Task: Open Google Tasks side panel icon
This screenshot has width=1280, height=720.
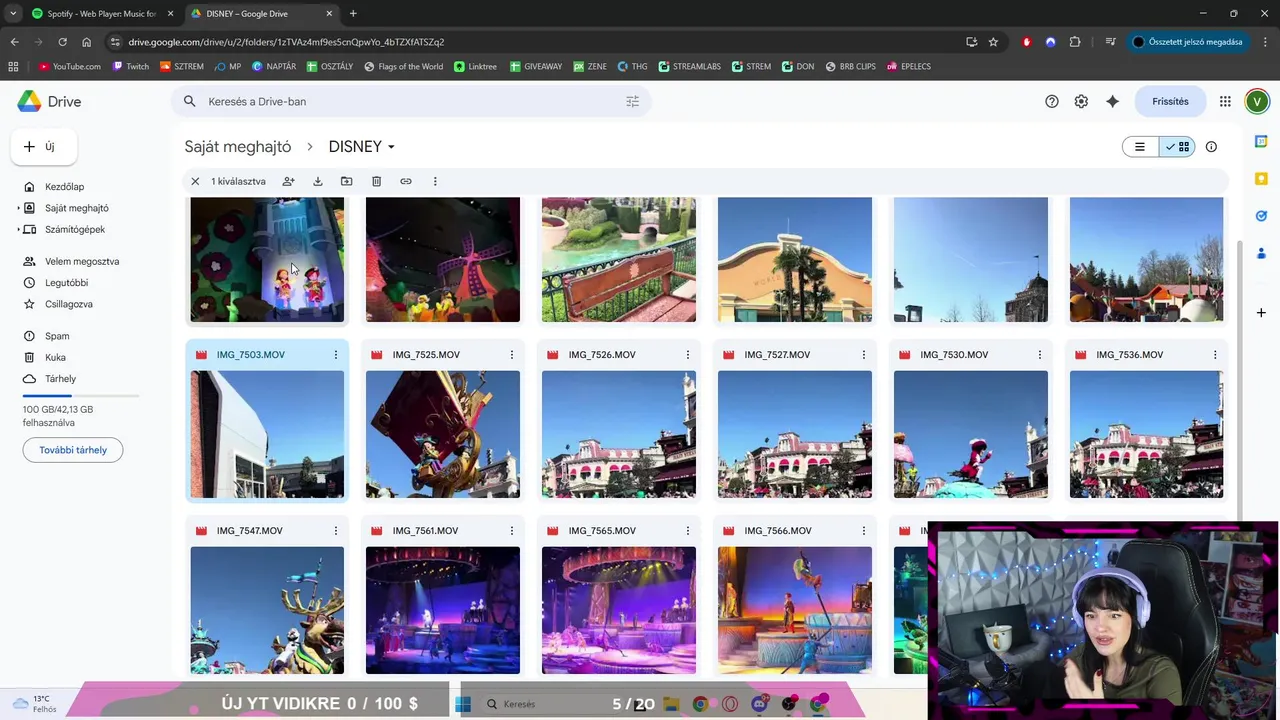Action: (1261, 216)
